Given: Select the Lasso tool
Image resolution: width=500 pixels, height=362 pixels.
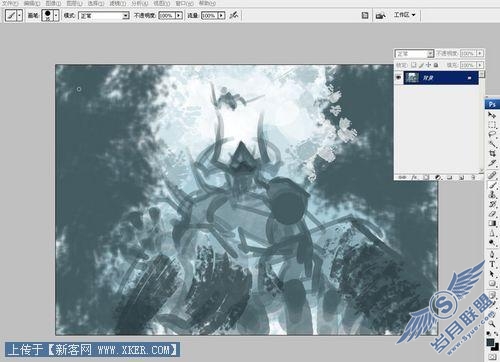Looking at the screenshot, I should [x=492, y=134].
